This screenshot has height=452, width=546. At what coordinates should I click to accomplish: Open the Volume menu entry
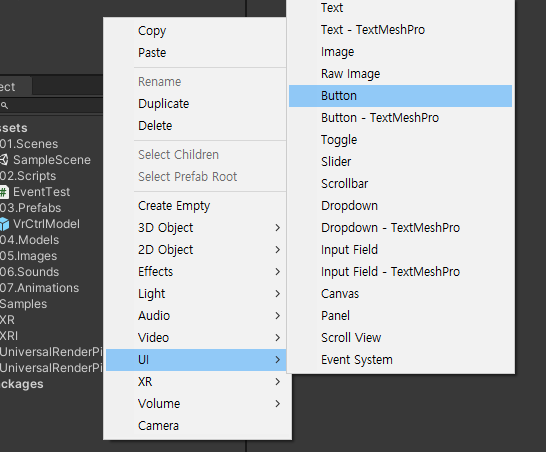click(196, 404)
